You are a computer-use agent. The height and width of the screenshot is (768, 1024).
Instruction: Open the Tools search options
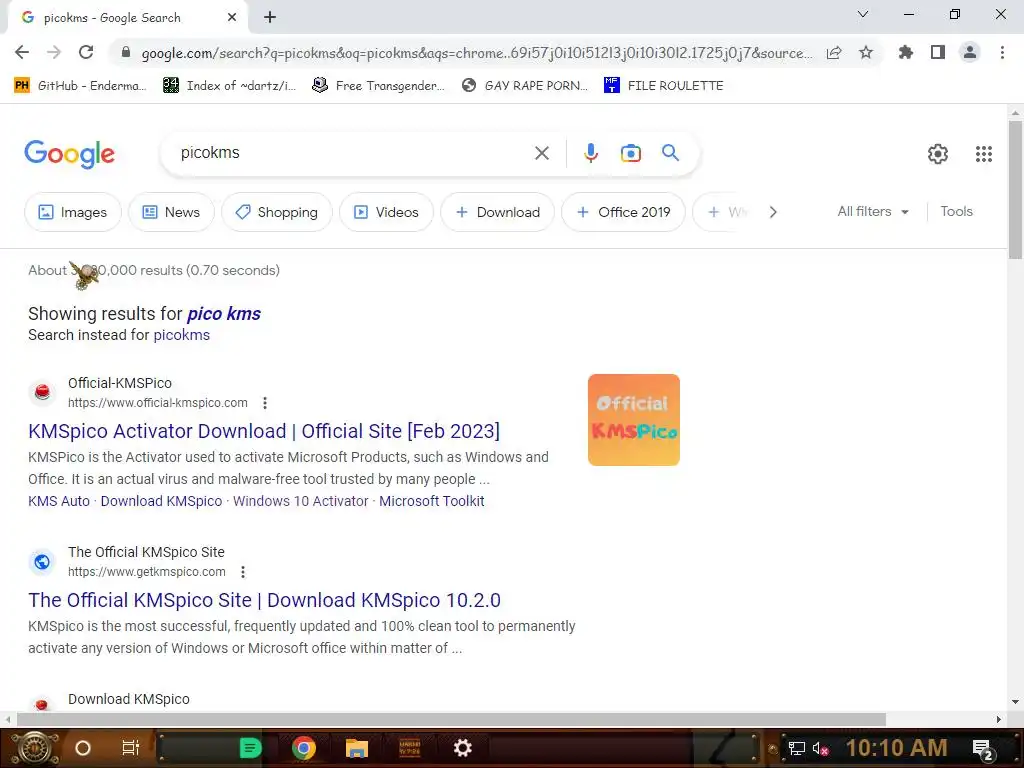point(956,212)
